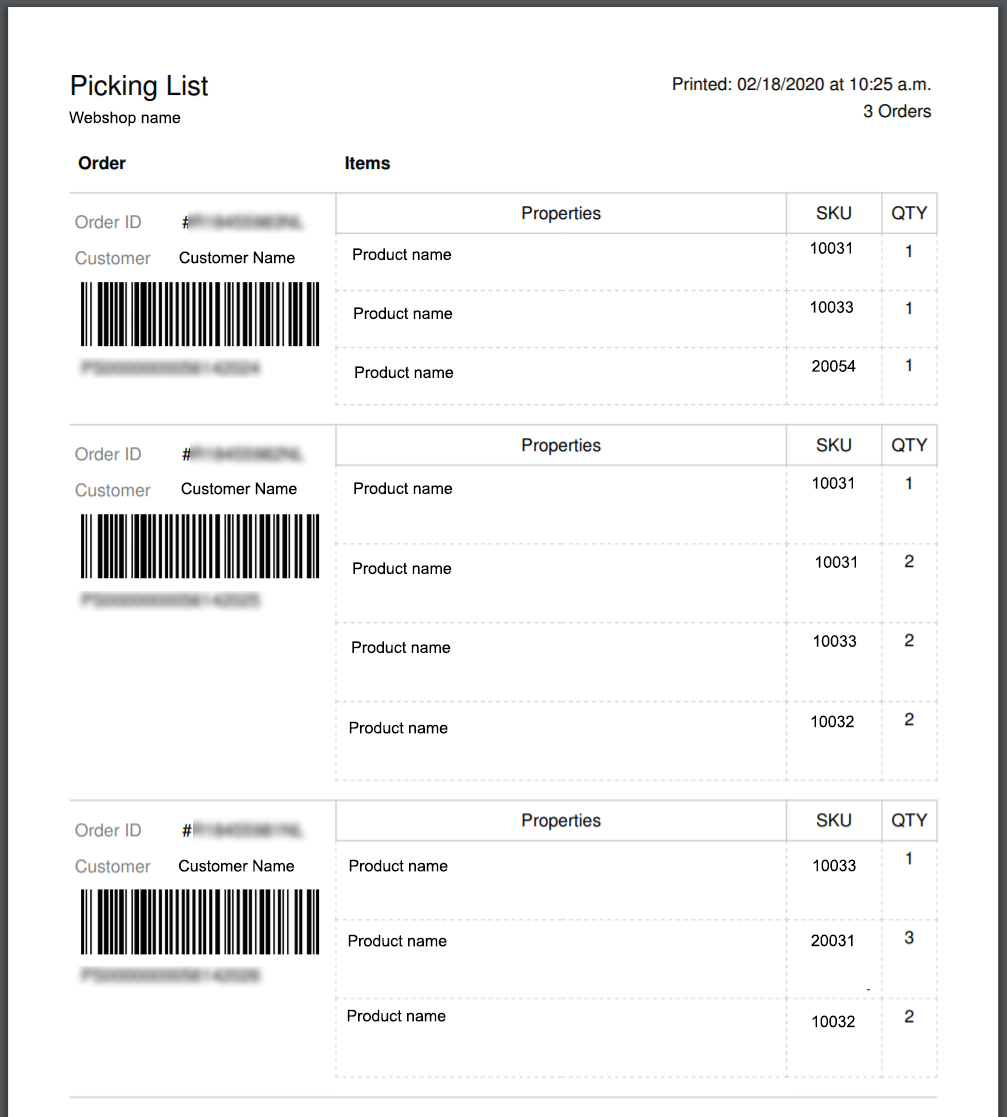Click the QTY header in third order
The width and height of the screenshot is (1007, 1117).
point(909,821)
